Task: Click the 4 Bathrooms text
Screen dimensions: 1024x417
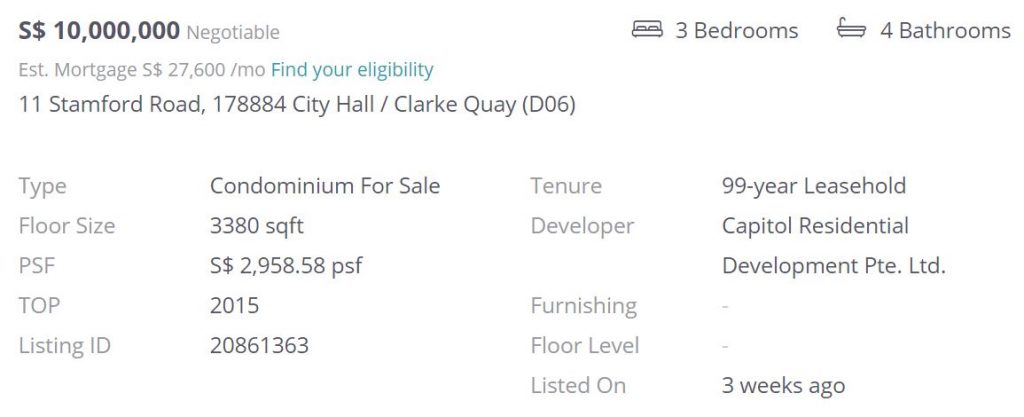Action: [944, 31]
